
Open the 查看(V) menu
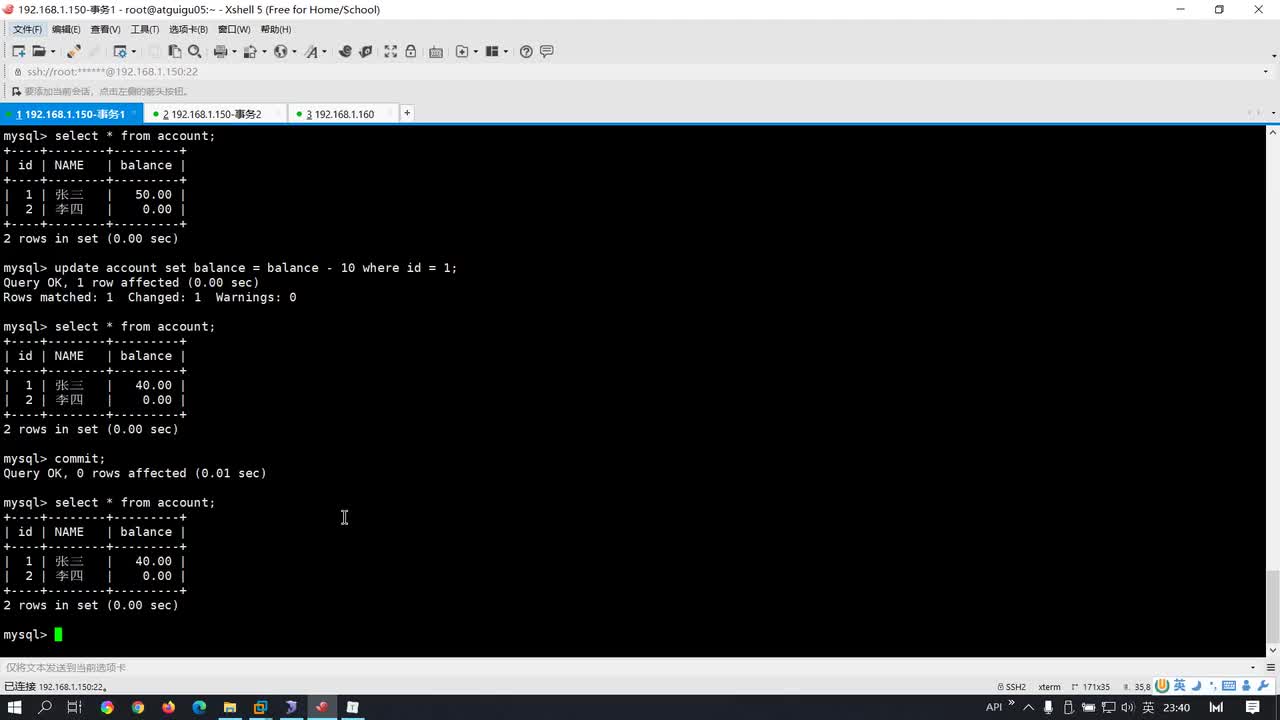105,29
